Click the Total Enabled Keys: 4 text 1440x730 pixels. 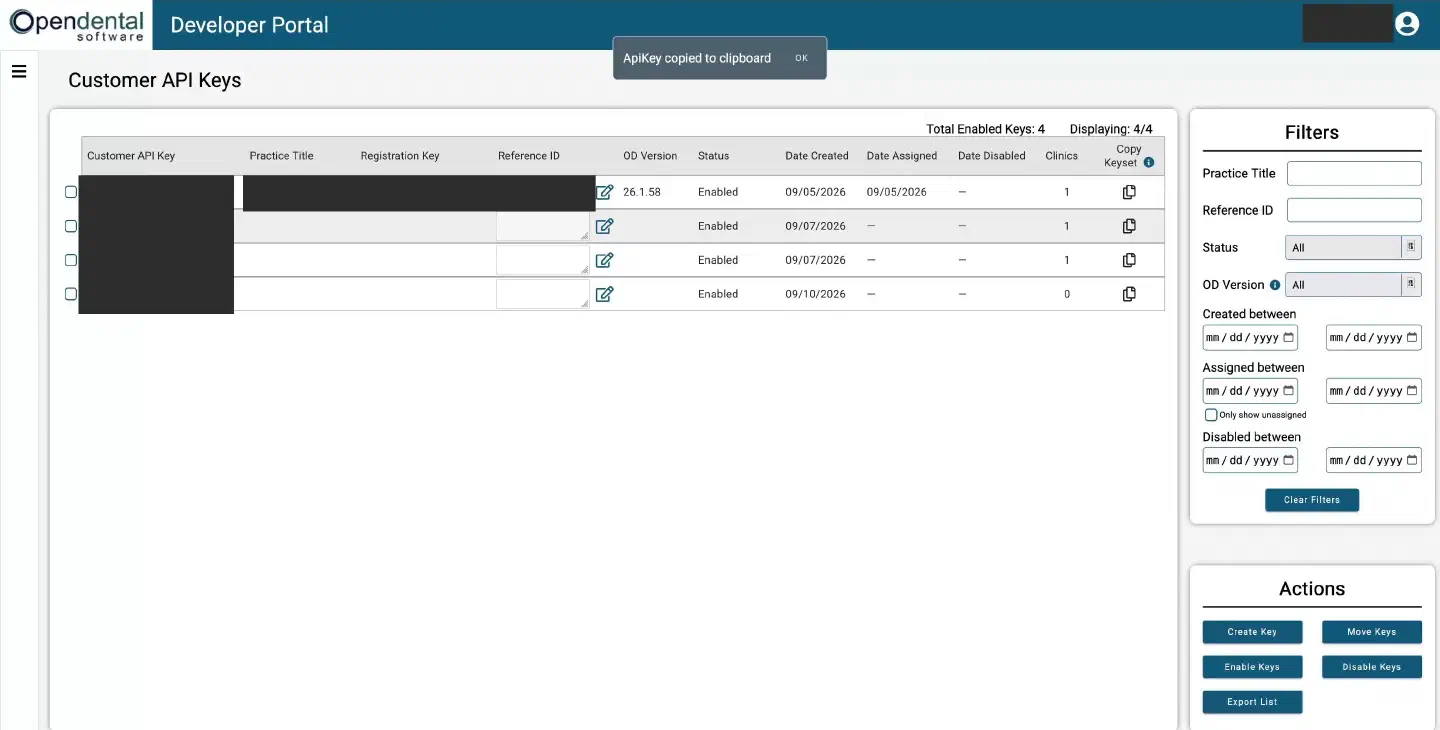[986, 129]
